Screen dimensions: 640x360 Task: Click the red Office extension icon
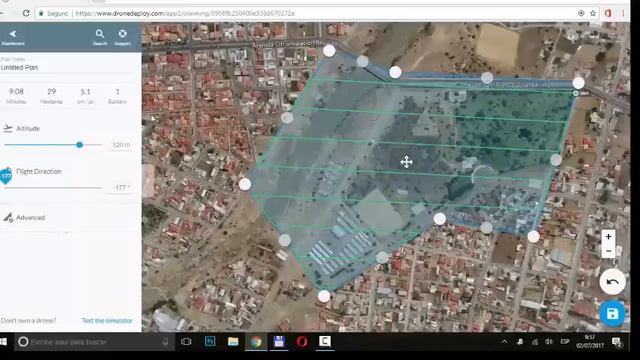608,13
